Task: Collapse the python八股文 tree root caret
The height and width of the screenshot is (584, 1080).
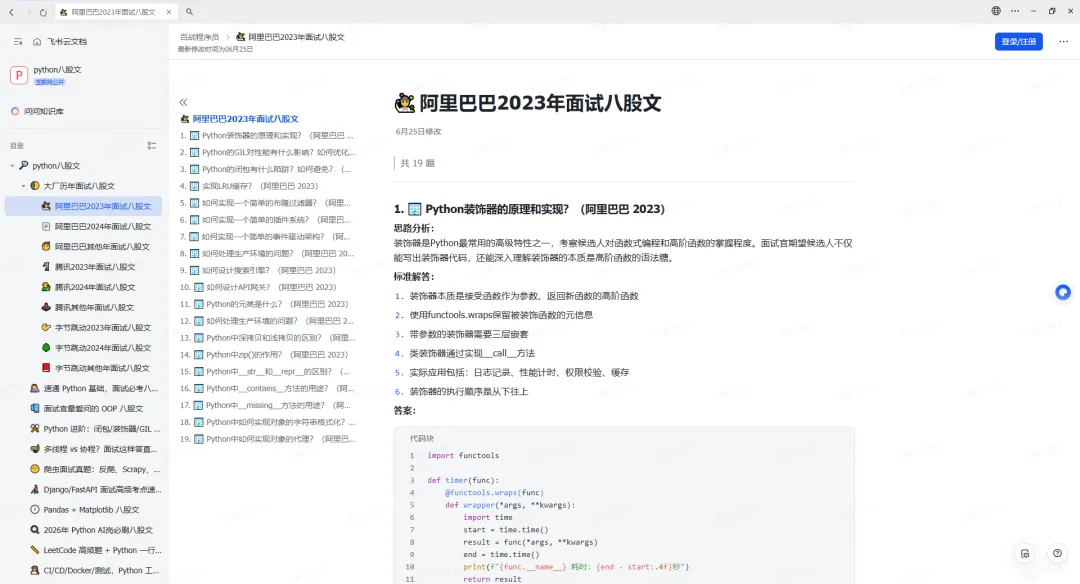Action: [12, 166]
